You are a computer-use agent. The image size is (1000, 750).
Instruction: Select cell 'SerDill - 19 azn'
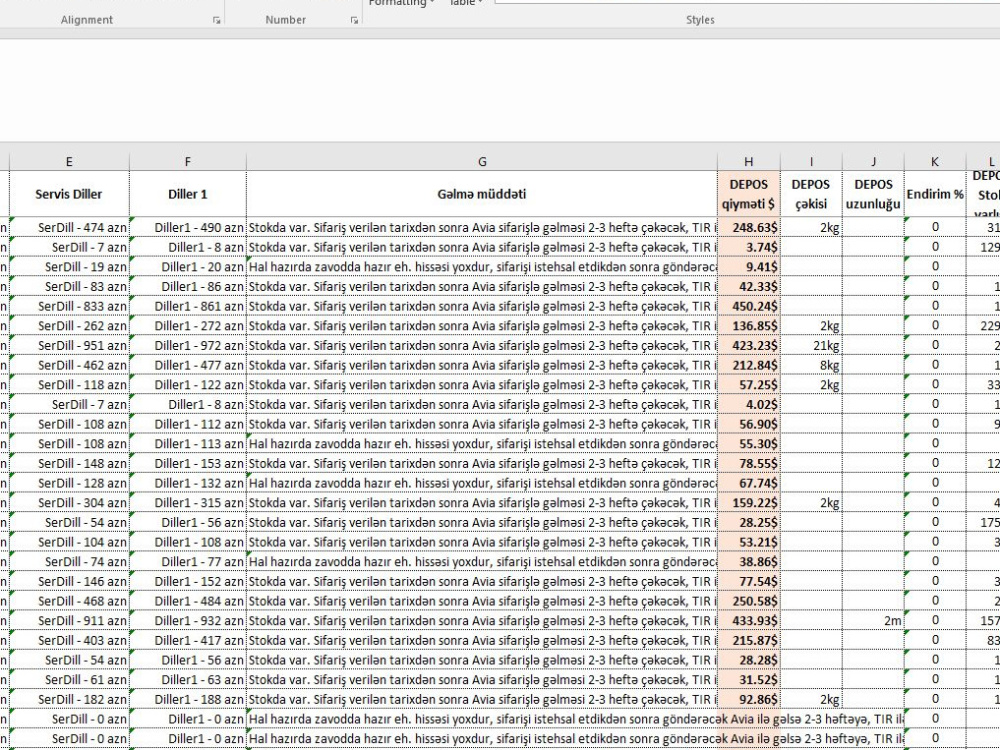pyautogui.click(x=69, y=267)
